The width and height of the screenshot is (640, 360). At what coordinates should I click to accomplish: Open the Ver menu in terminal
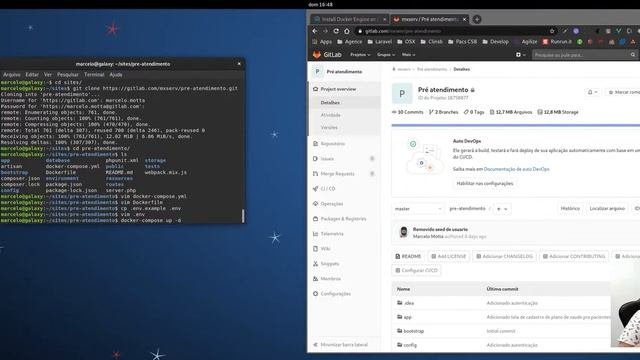click(48, 75)
